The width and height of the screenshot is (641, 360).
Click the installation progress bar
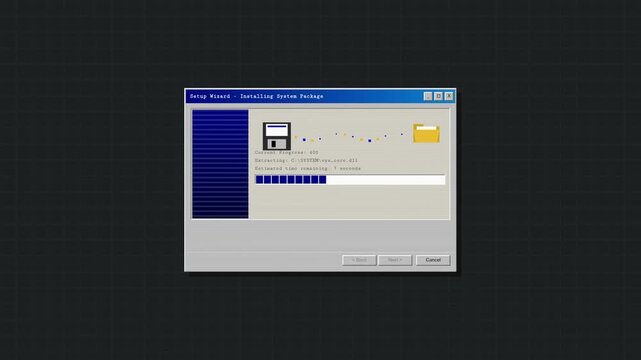pos(350,179)
